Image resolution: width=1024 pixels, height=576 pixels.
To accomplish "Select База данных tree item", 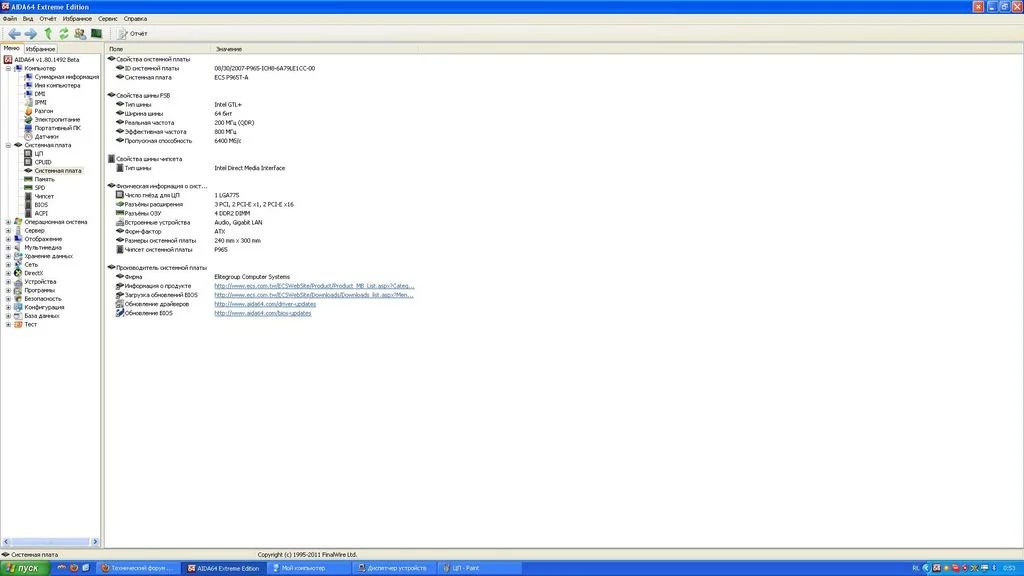I will tap(42, 315).
